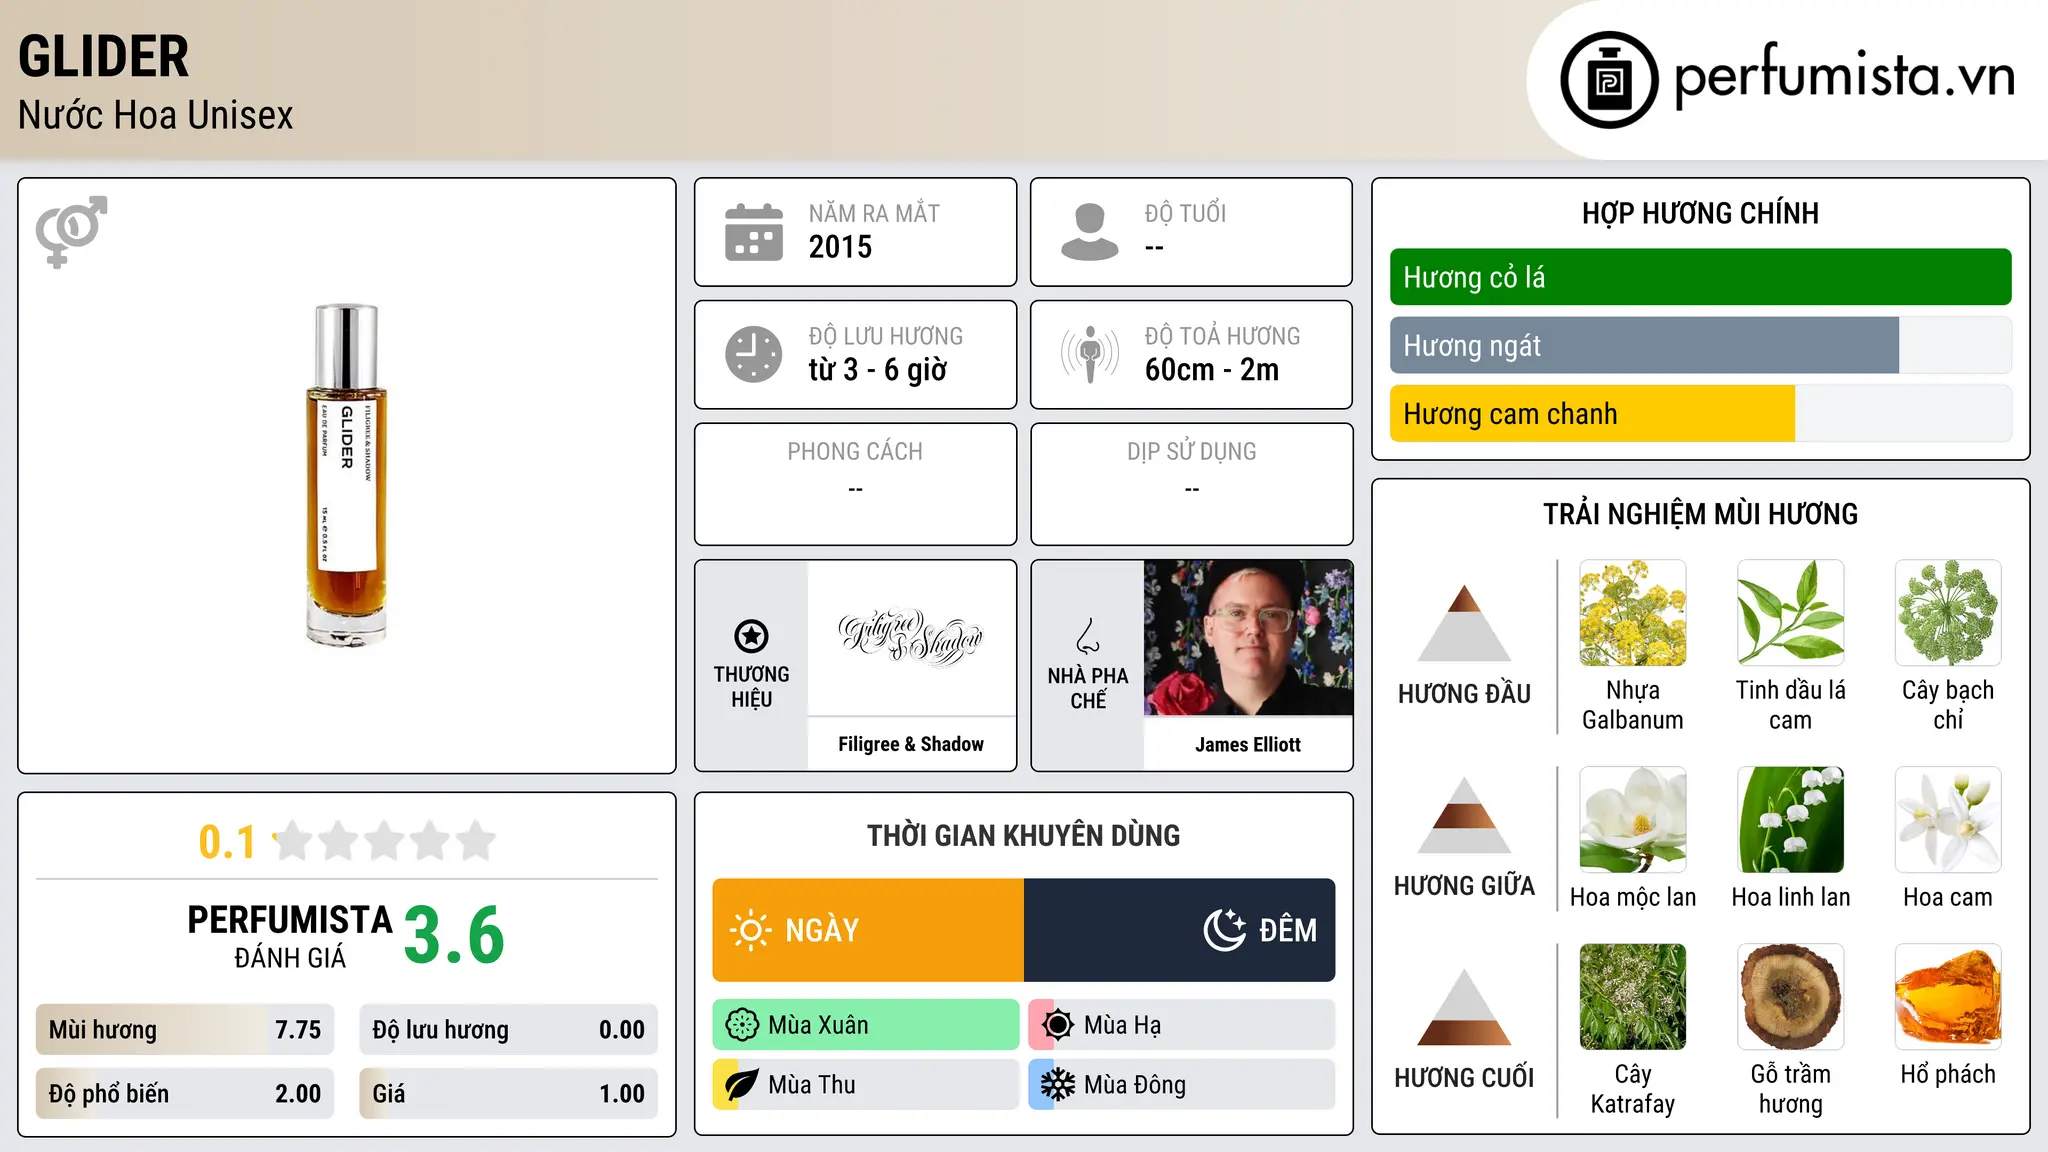Click the snowflake icon beside Mùa Đông
The height and width of the screenshot is (1152, 2048).
(x=1058, y=1085)
